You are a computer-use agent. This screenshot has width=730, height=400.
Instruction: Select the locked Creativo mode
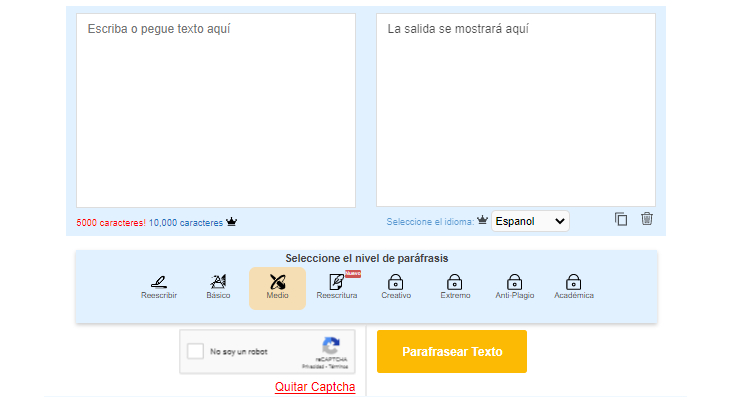coord(396,287)
